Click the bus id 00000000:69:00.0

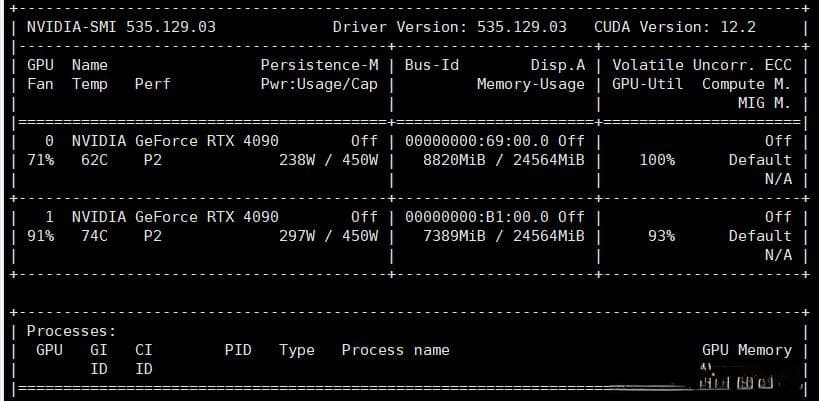click(477, 141)
